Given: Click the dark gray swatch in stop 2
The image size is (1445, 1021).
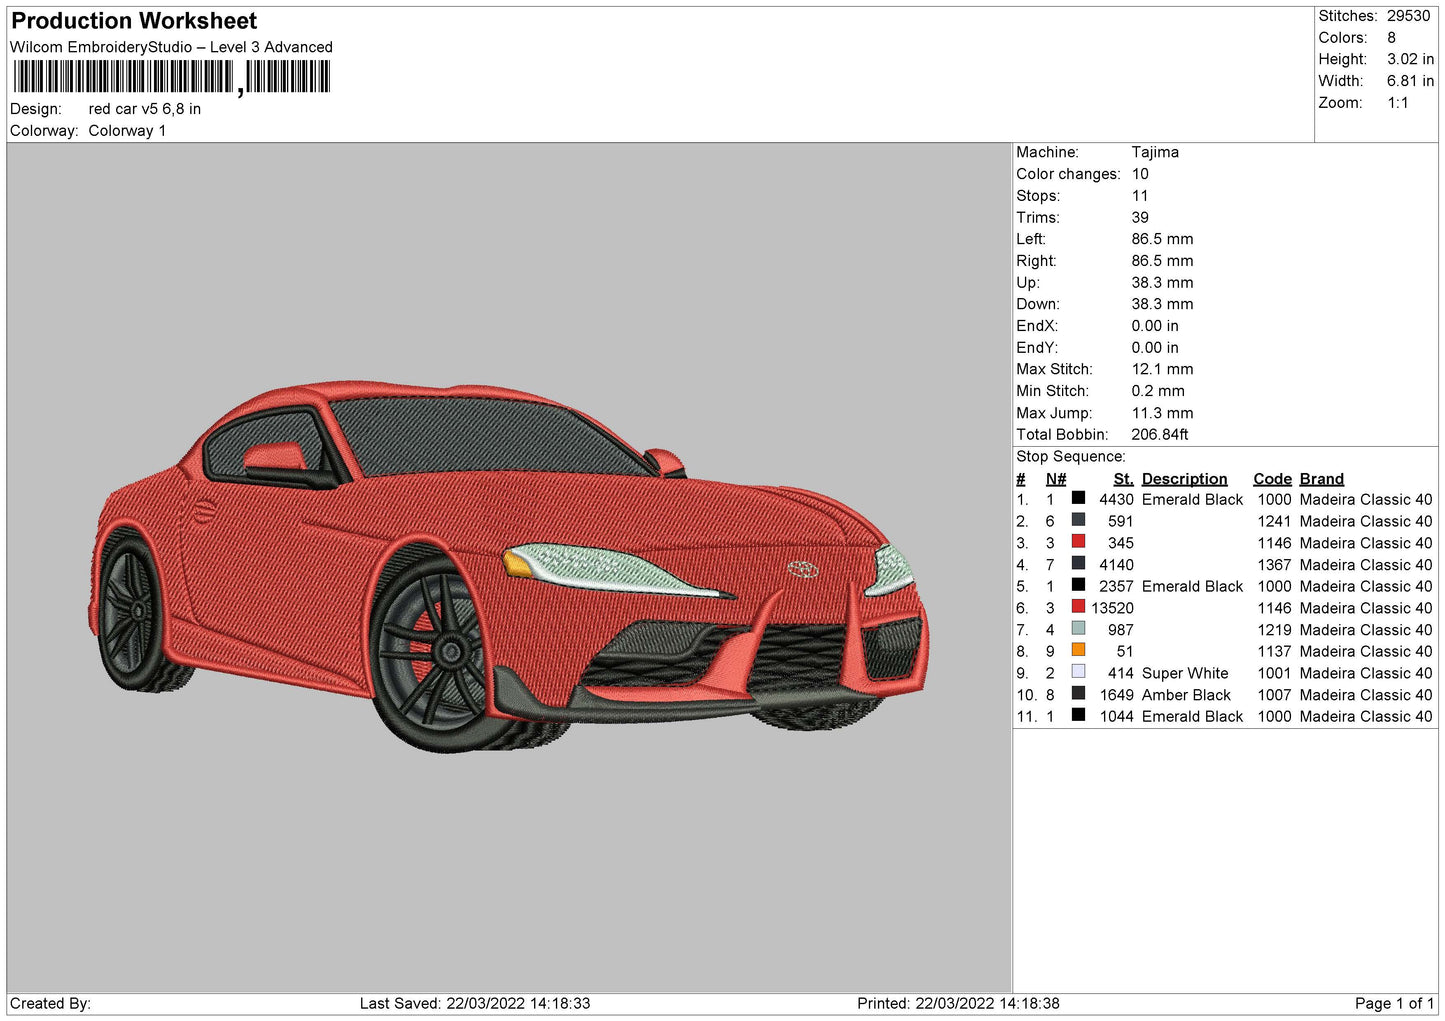Looking at the screenshot, I should [x=1078, y=520].
